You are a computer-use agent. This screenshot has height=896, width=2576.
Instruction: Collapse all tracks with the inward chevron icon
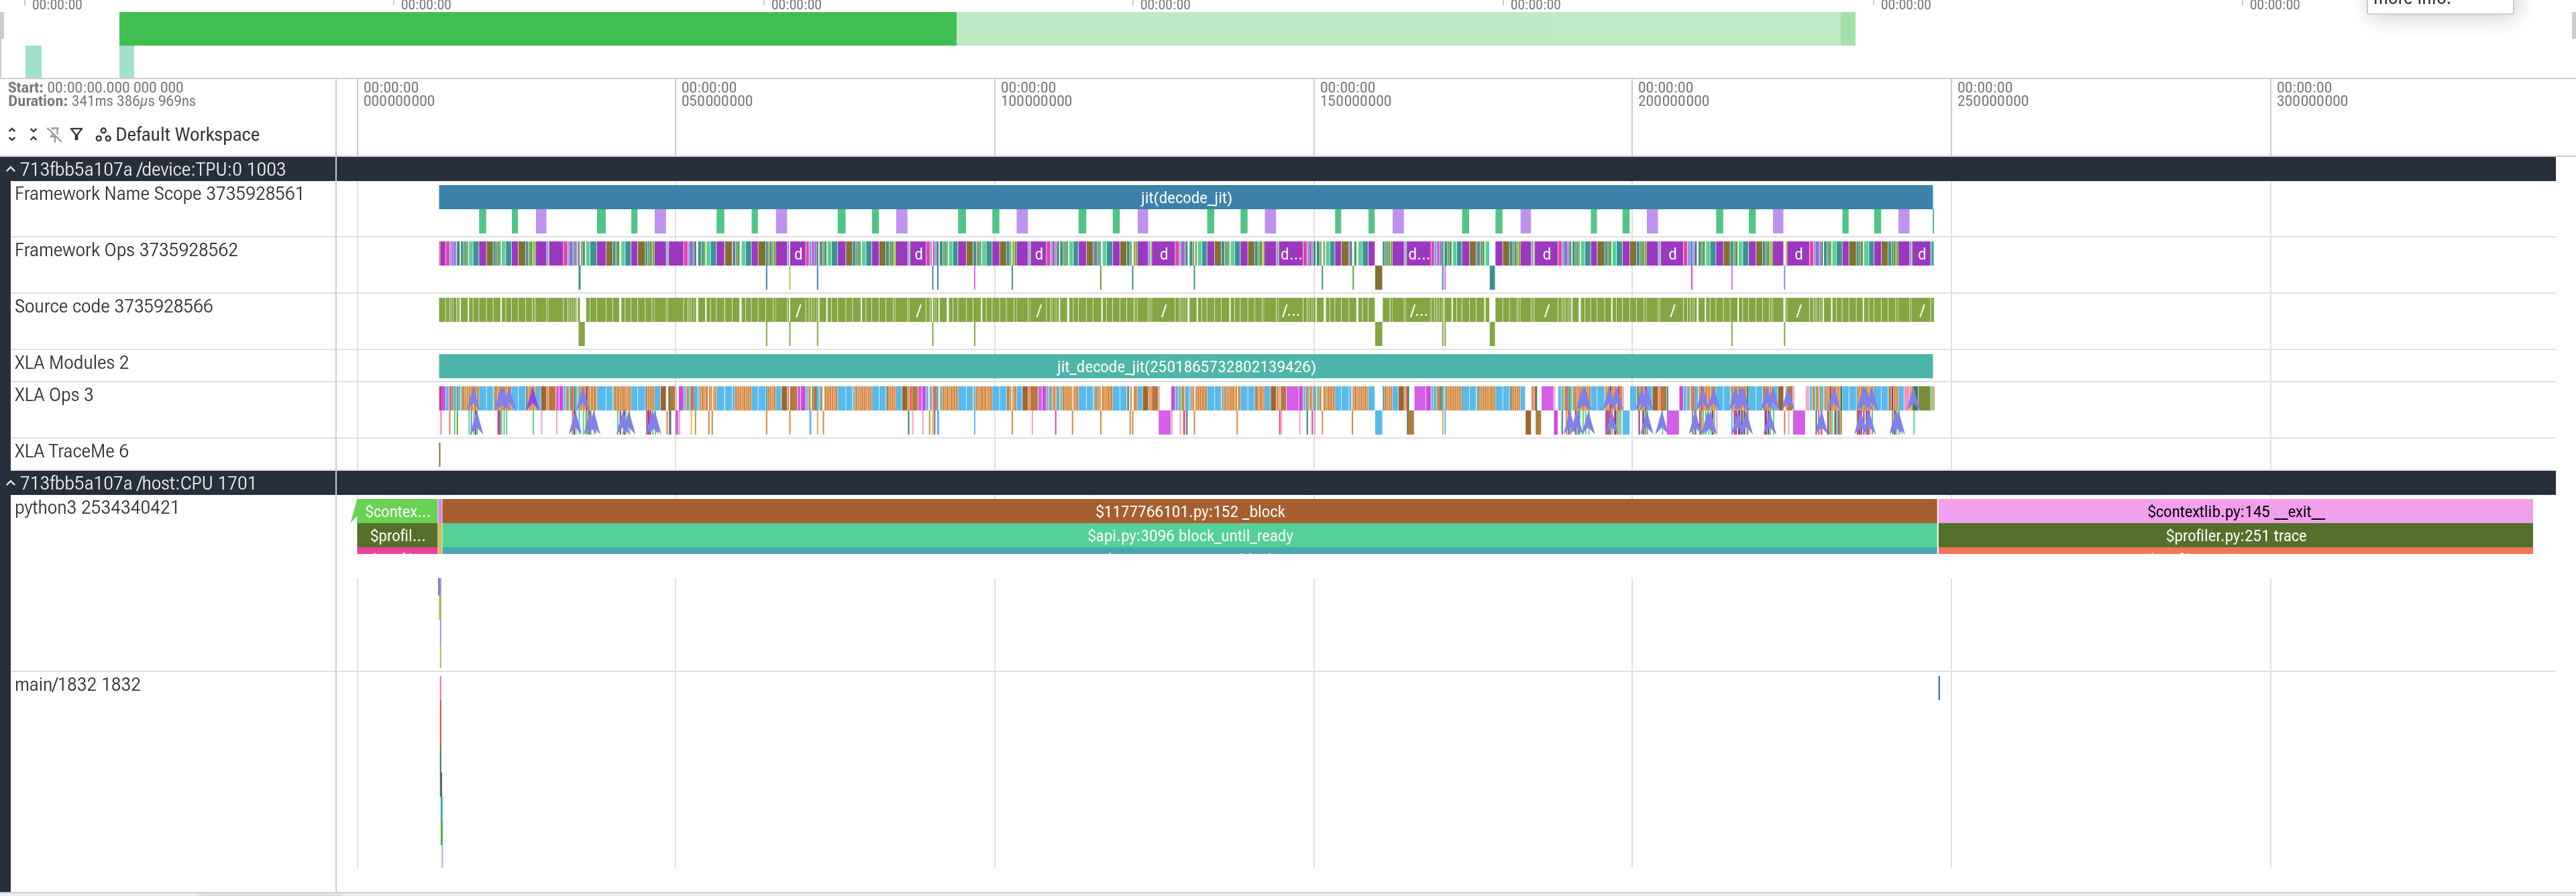click(33, 134)
